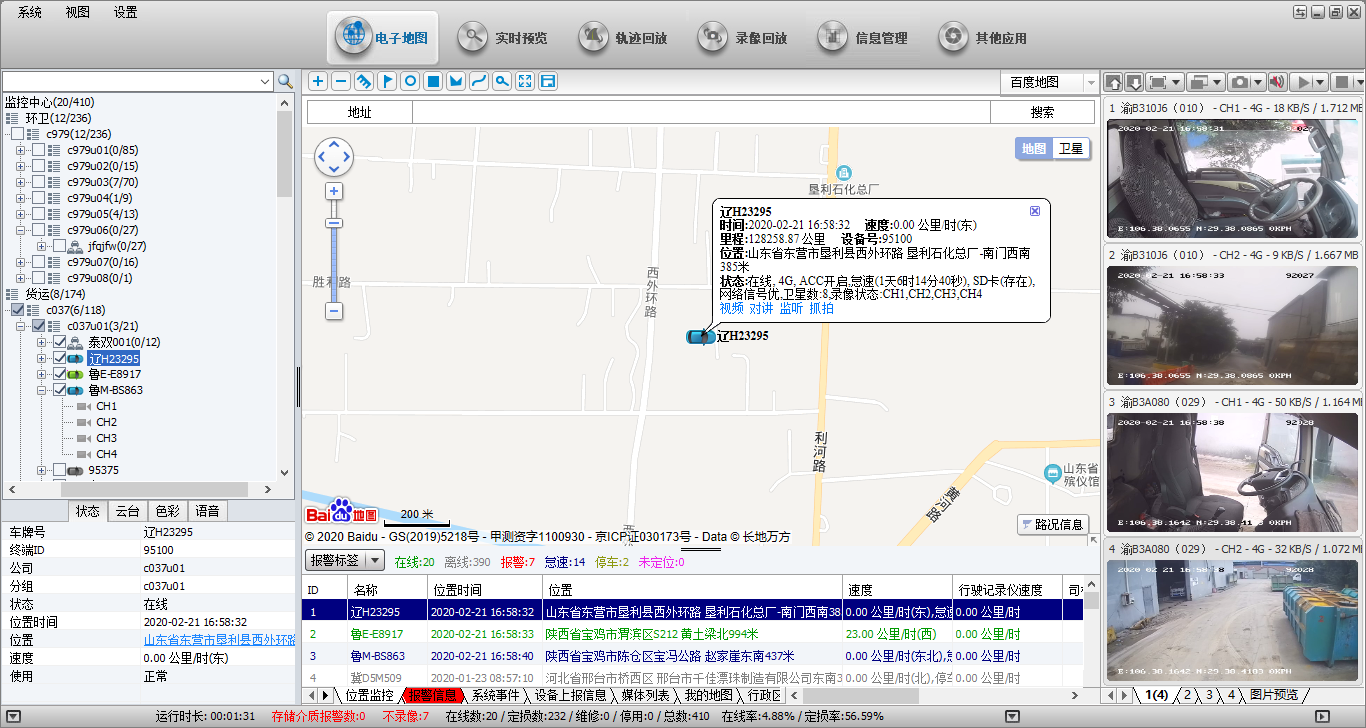Open 电子地图 module
The height and width of the screenshot is (728, 1366).
384,38
